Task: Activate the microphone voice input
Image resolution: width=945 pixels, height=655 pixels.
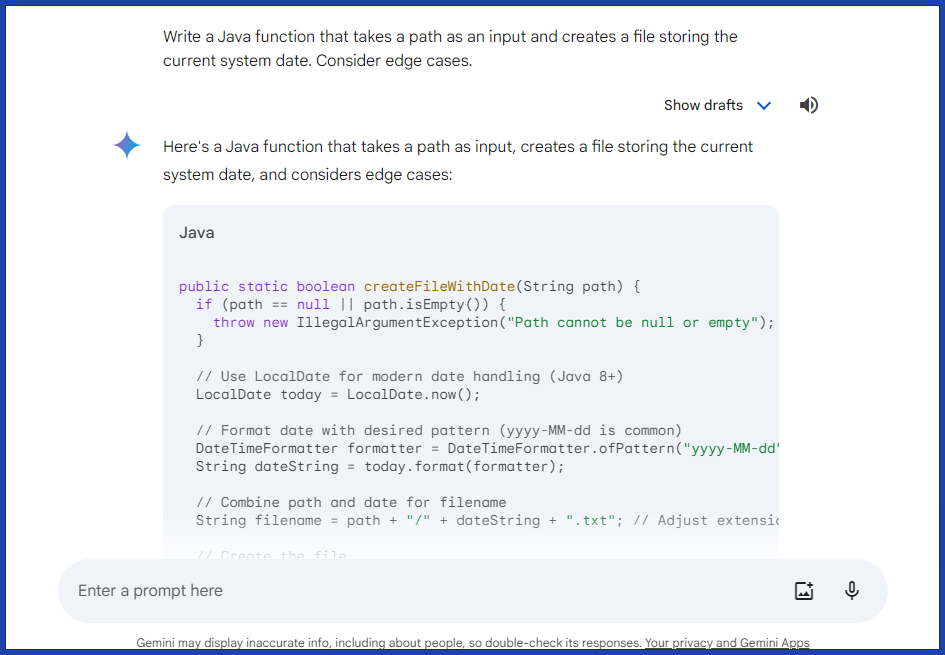Action: click(x=852, y=590)
